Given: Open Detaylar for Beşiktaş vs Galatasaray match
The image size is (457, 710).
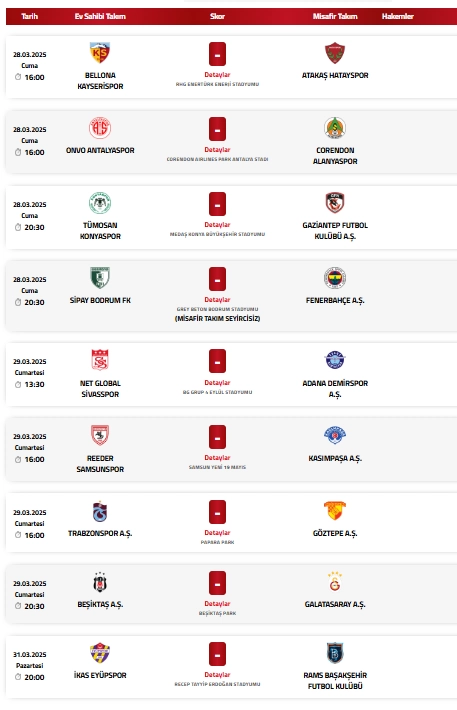Looking at the screenshot, I should click(x=217, y=604).
